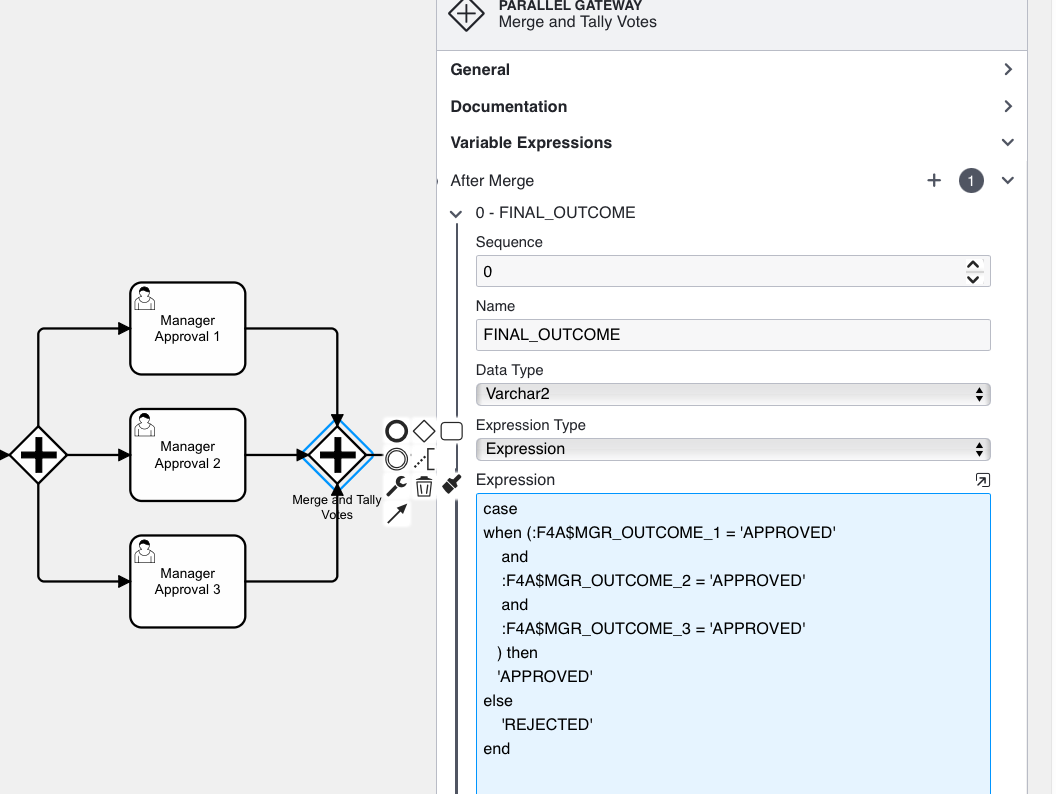Click the paint brush color icon
Image resolution: width=1056 pixels, height=794 pixels.
coord(451,484)
